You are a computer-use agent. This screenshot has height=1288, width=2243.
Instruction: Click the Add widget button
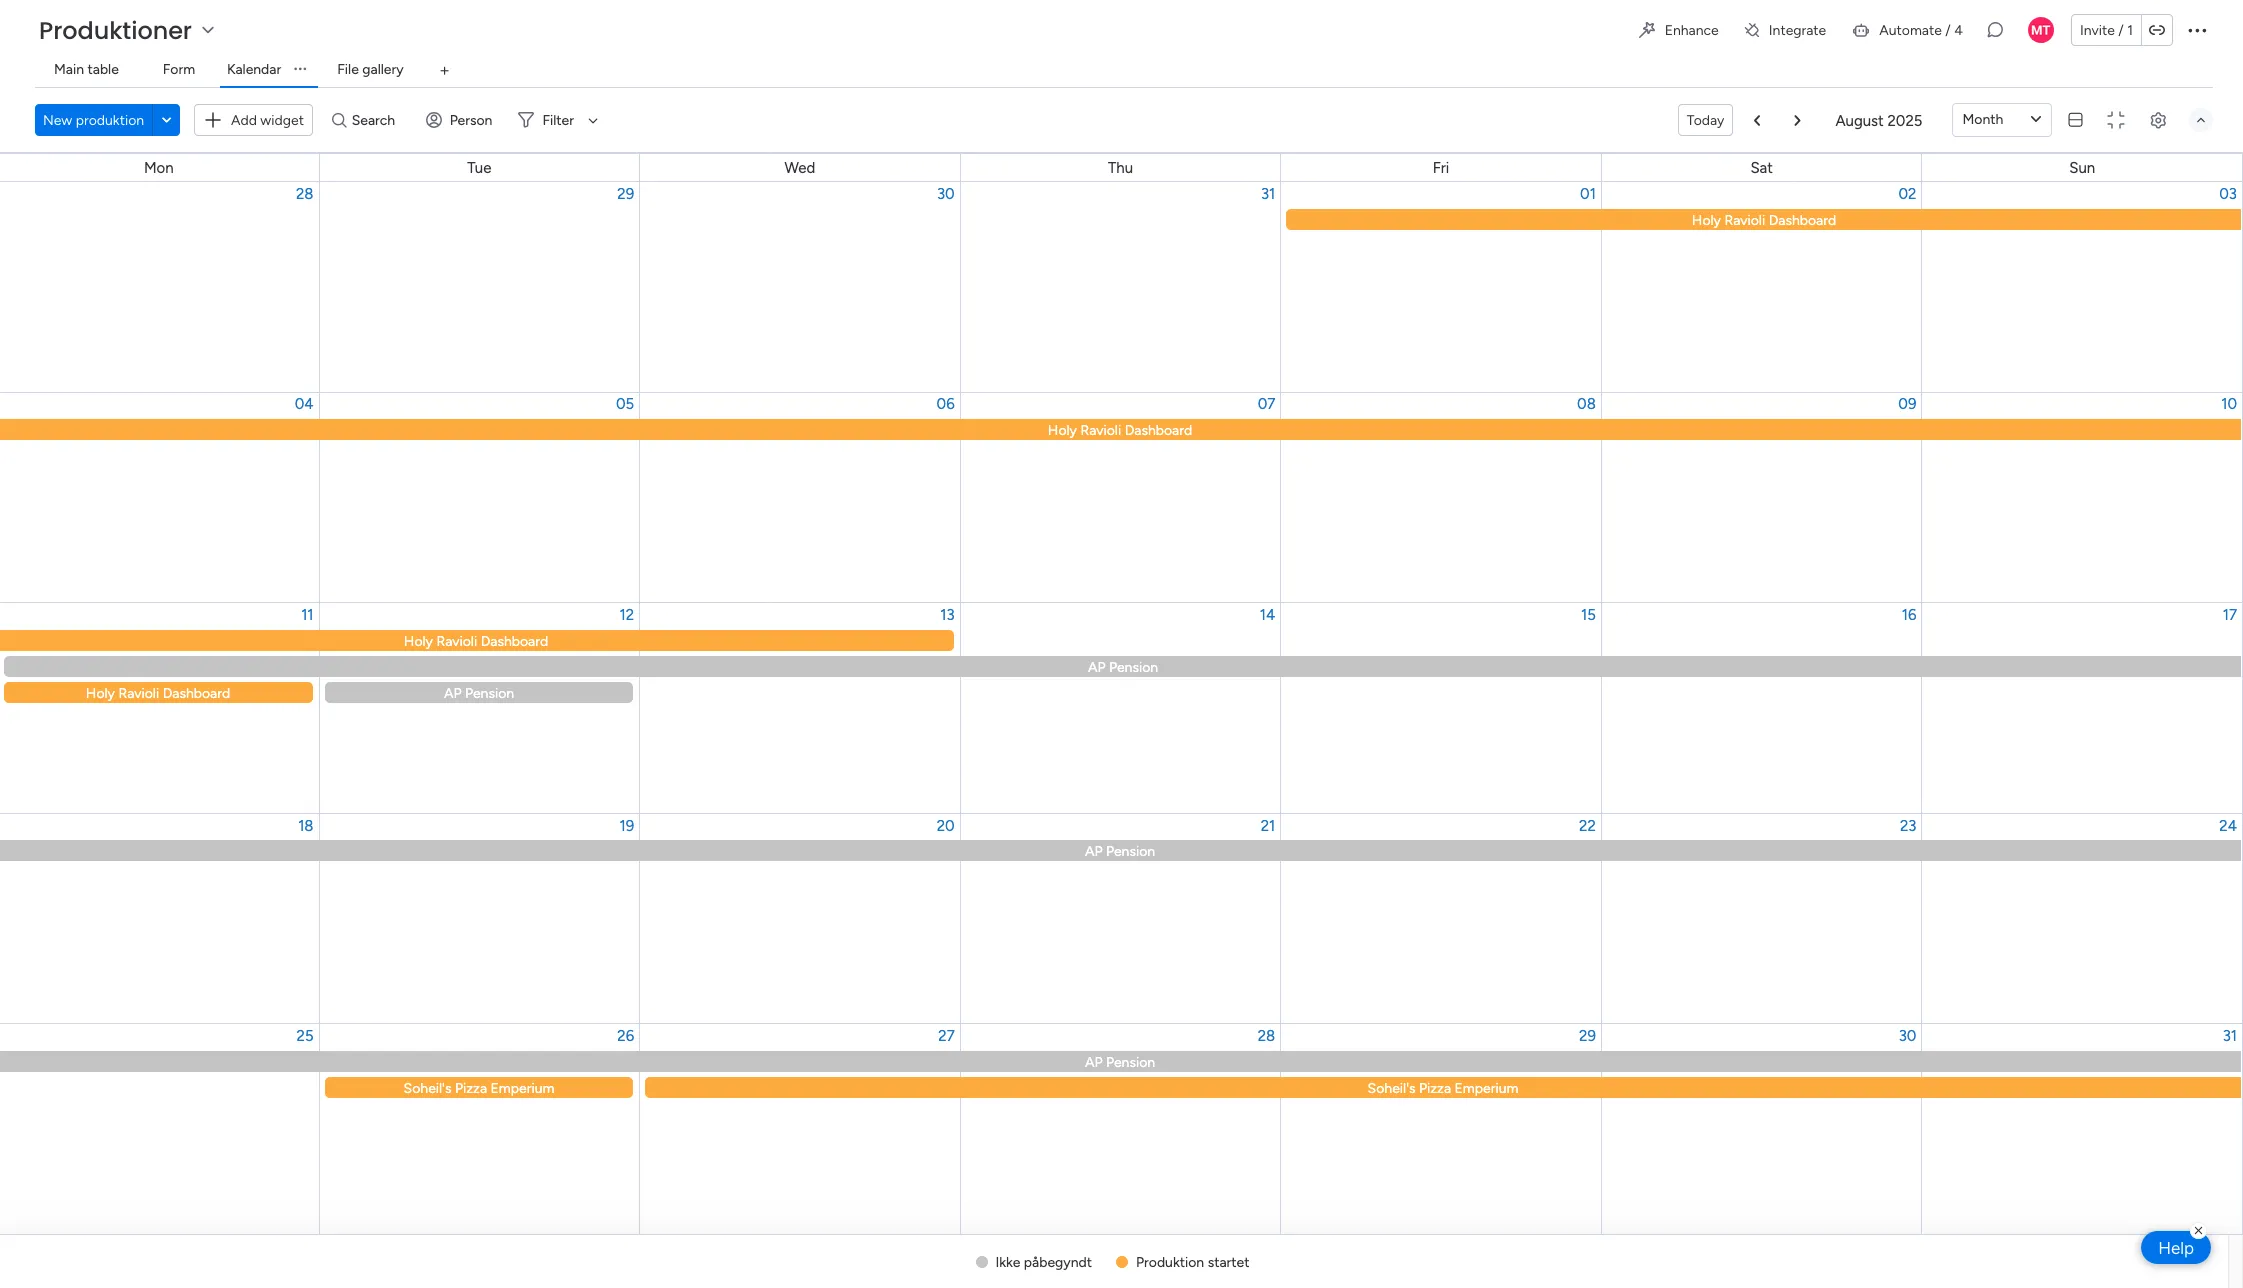[x=254, y=120]
